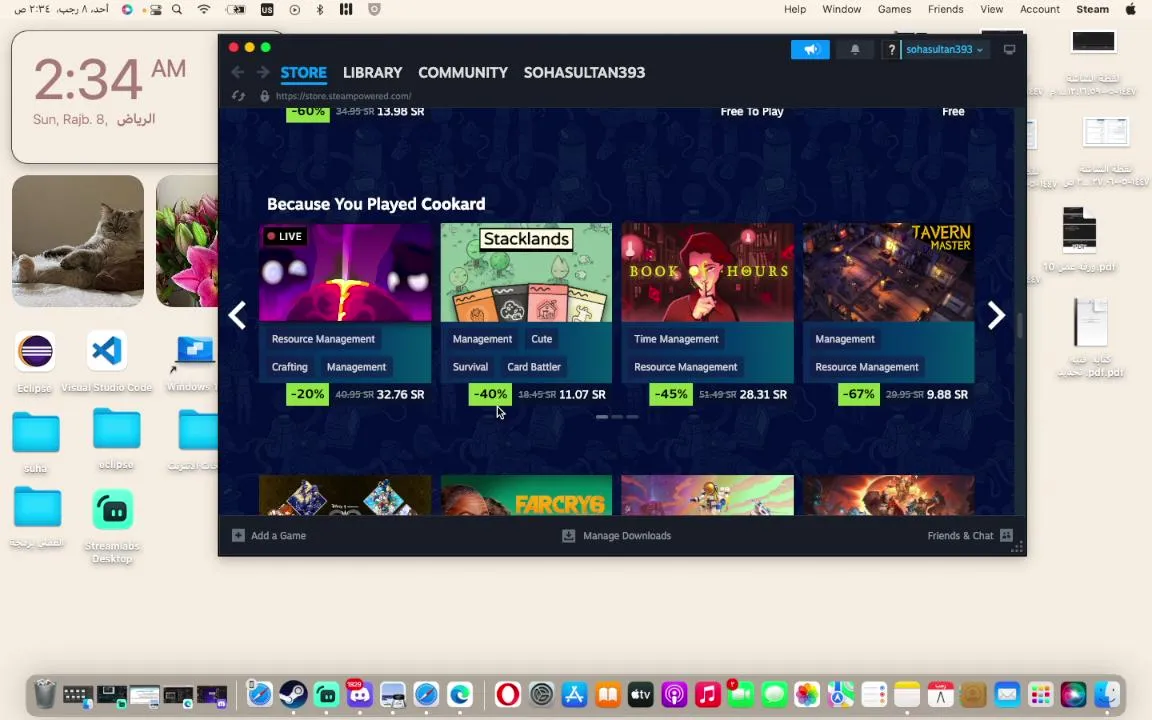
Task: Open the Stacklands game thumbnail
Action: coord(526,273)
